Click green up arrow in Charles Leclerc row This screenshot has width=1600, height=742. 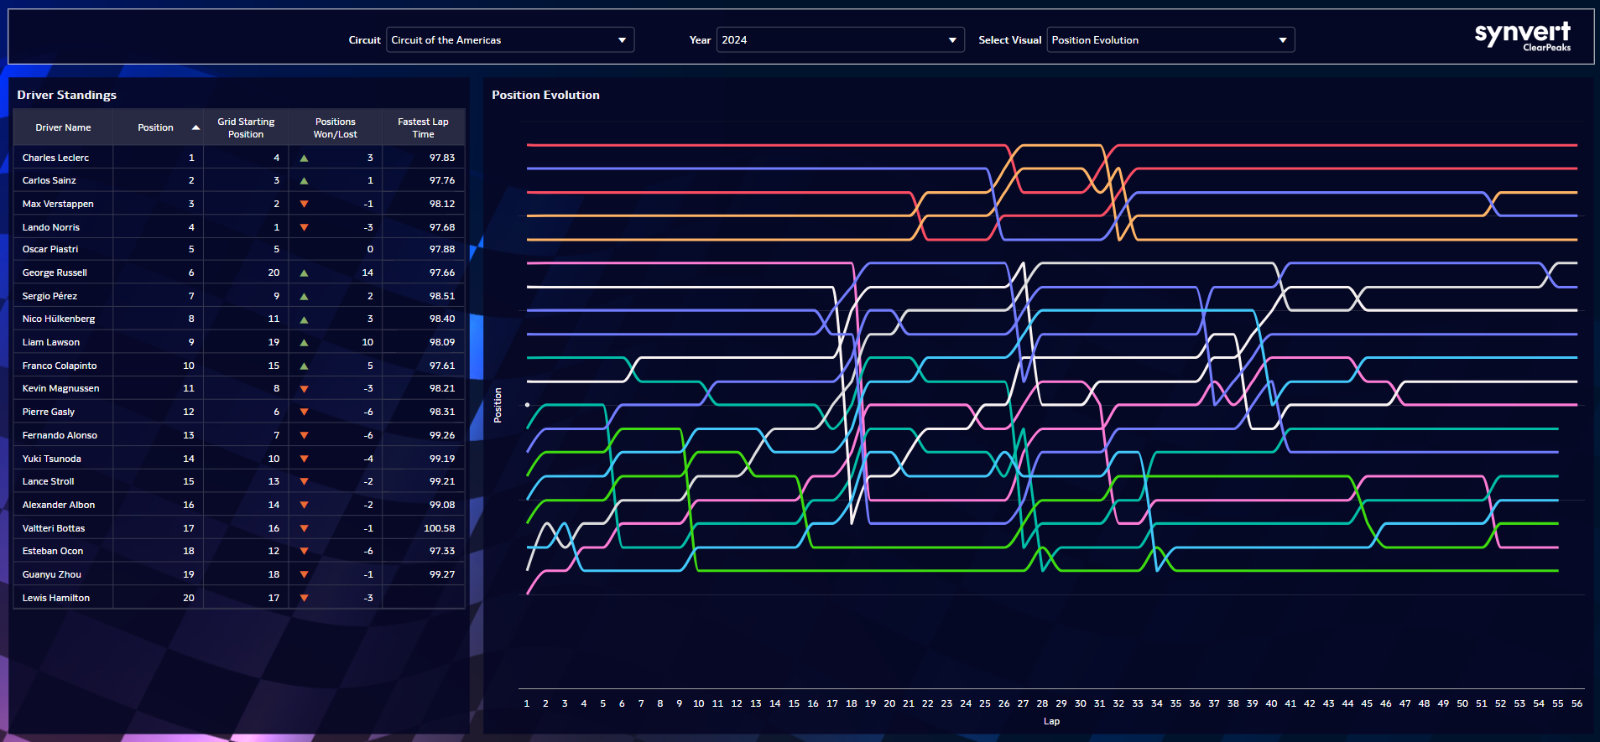pyautogui.click(x=304, y=158)
